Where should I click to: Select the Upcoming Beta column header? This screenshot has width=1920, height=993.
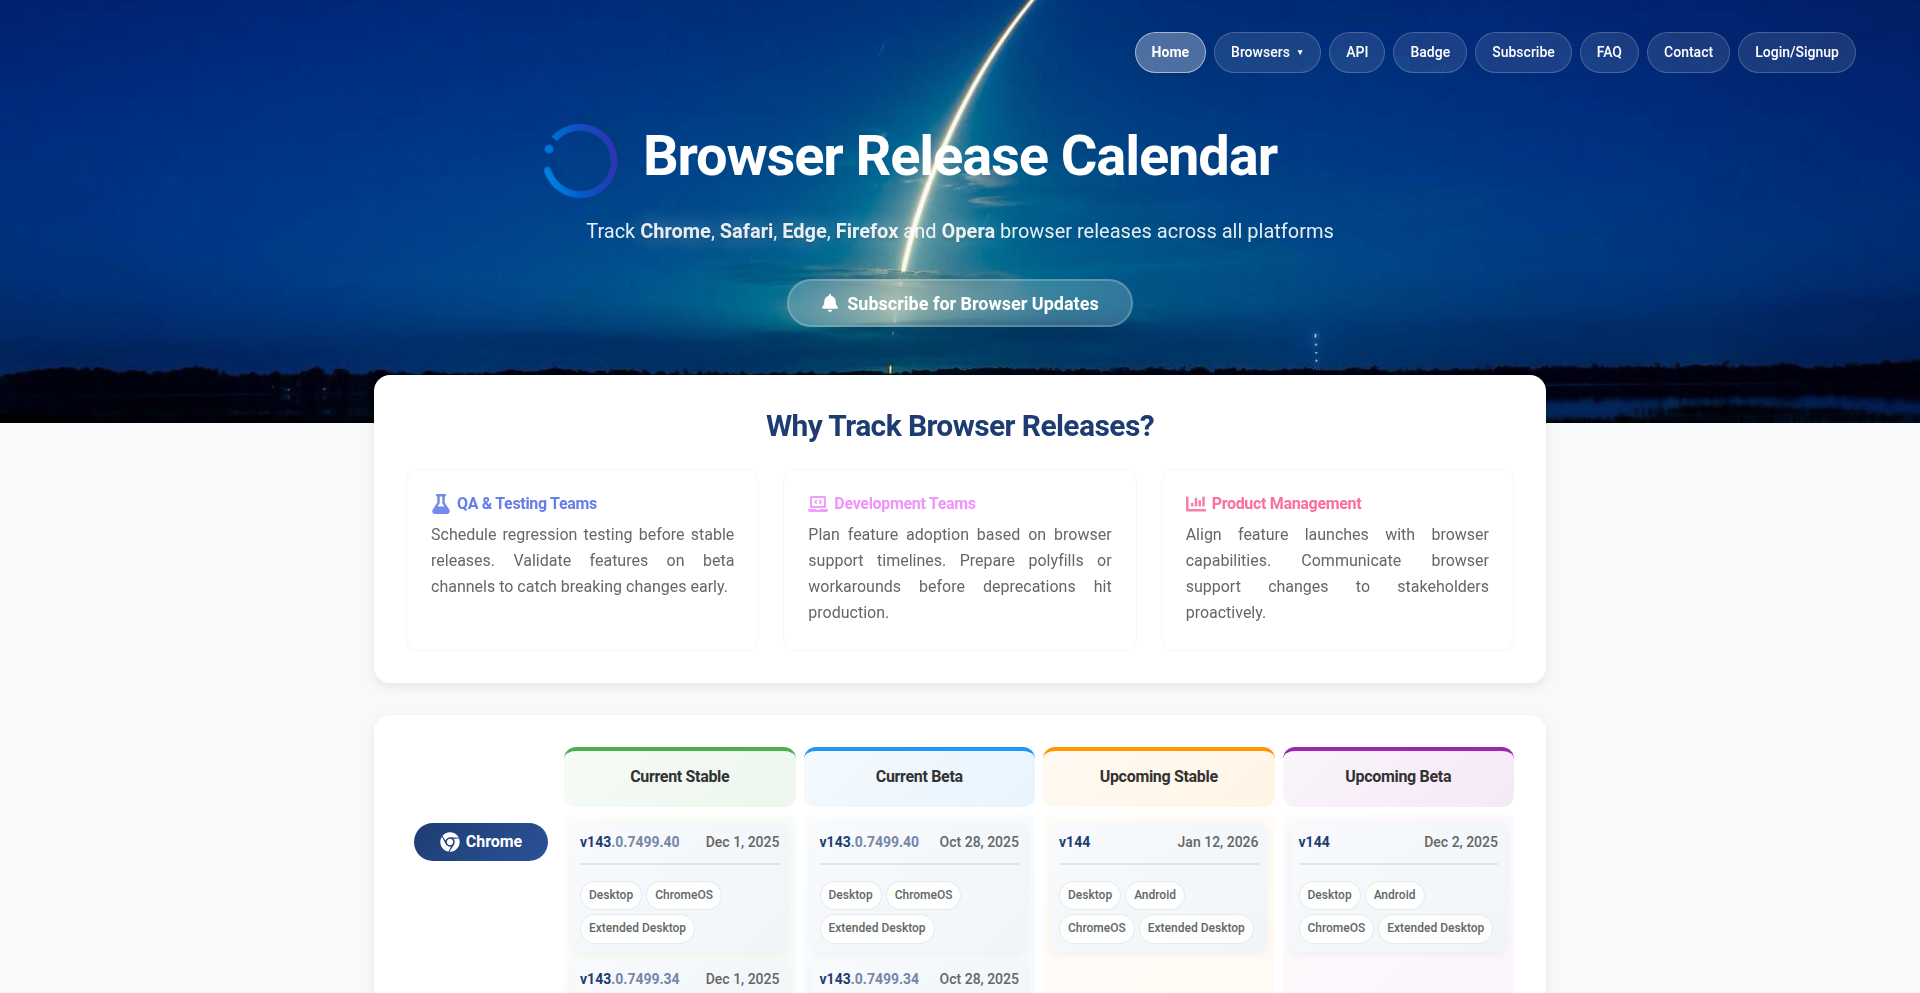coord(1398,777)
